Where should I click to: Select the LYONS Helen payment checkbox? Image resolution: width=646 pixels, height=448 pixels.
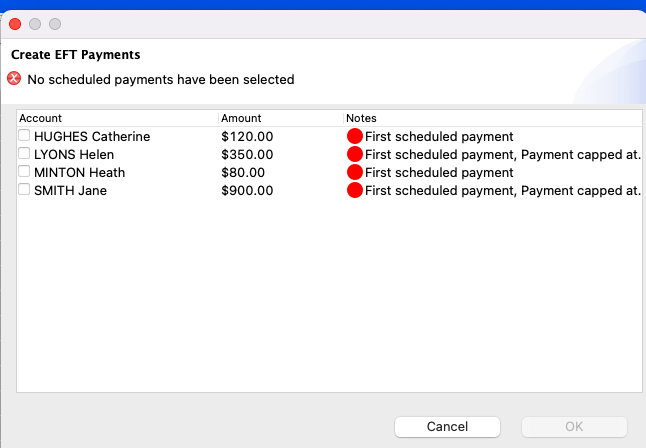coord(24,153)
